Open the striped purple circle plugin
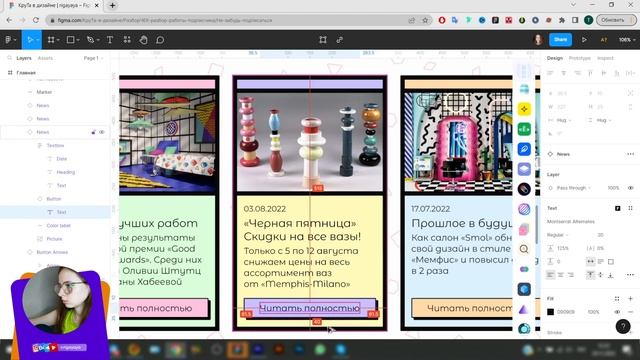The height and width of the screenshot is (360, 640). pyautogui.click(x=524, y=209)
